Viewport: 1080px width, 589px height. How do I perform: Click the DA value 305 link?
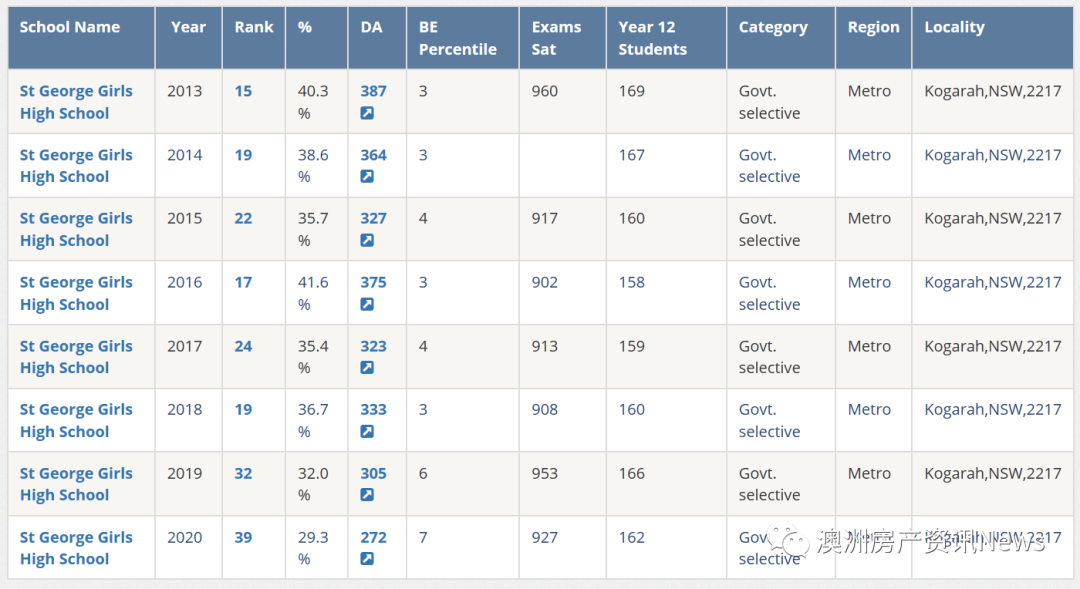(373, 473)
